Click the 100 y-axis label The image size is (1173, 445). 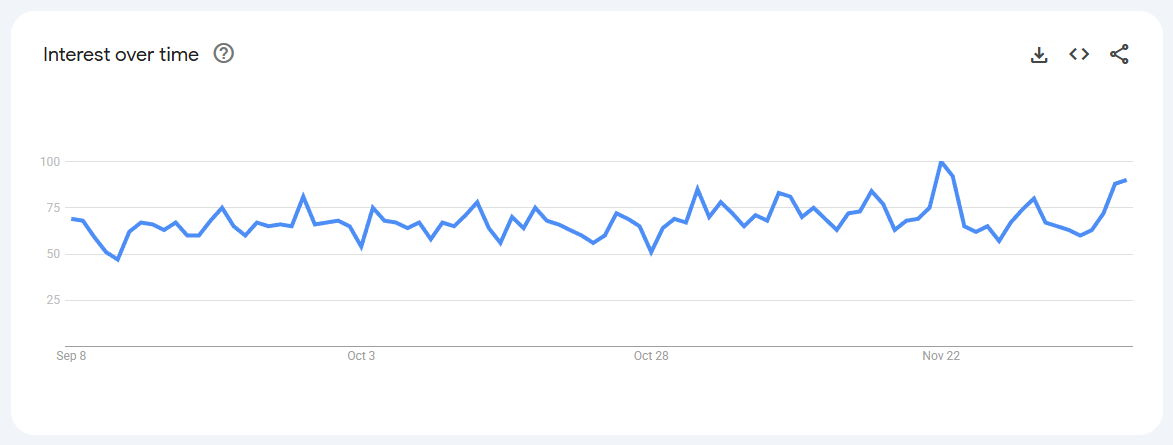tap(51, 162)
